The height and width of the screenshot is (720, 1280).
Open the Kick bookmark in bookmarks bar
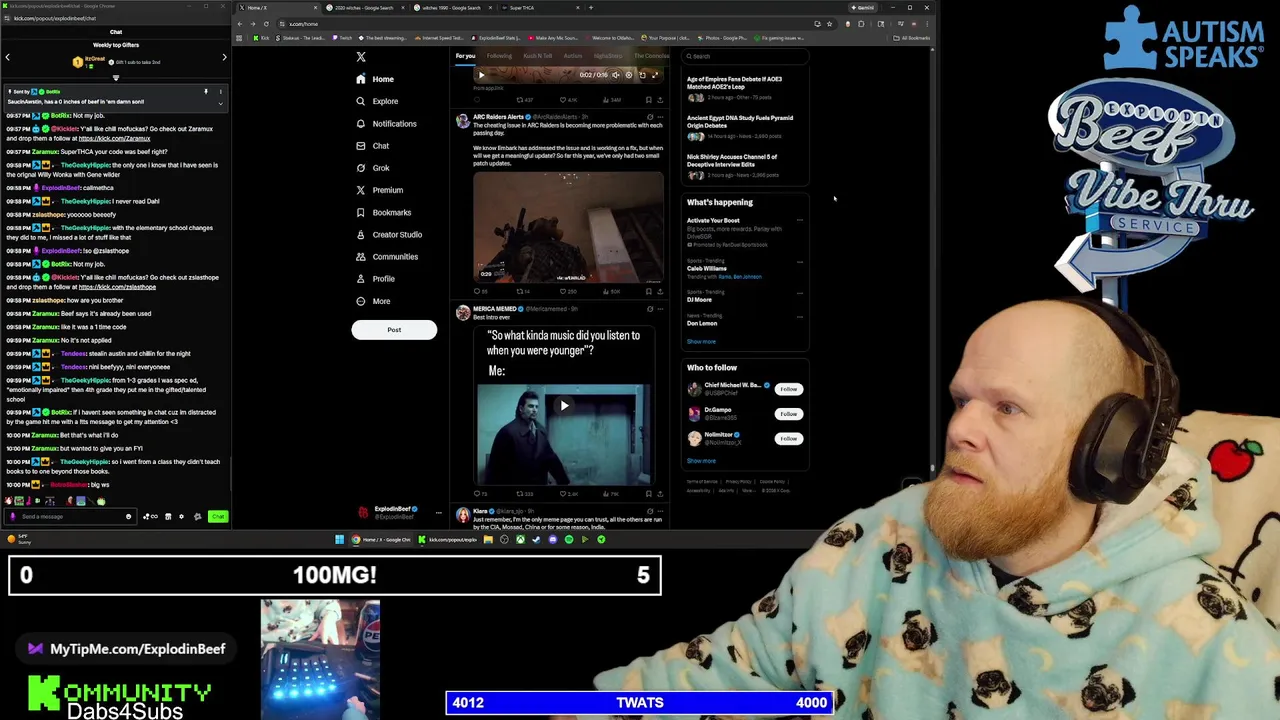(x=262, y=38)
